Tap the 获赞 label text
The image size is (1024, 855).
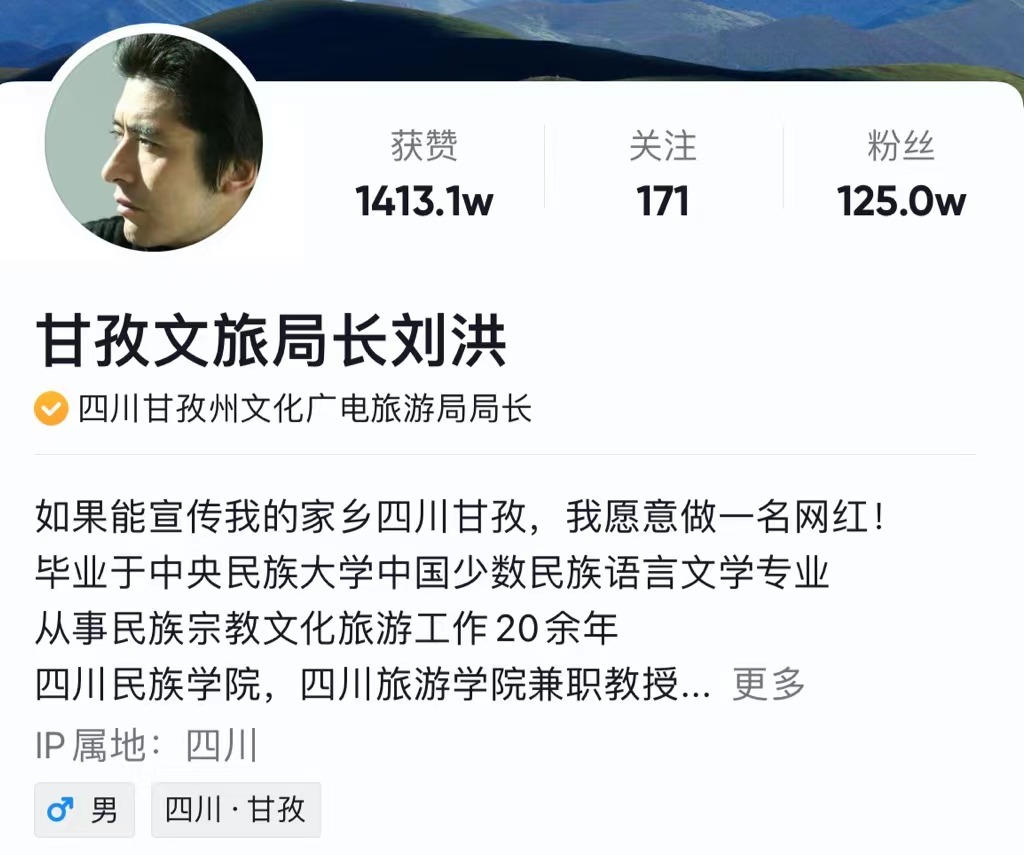(x=424, y=145)
